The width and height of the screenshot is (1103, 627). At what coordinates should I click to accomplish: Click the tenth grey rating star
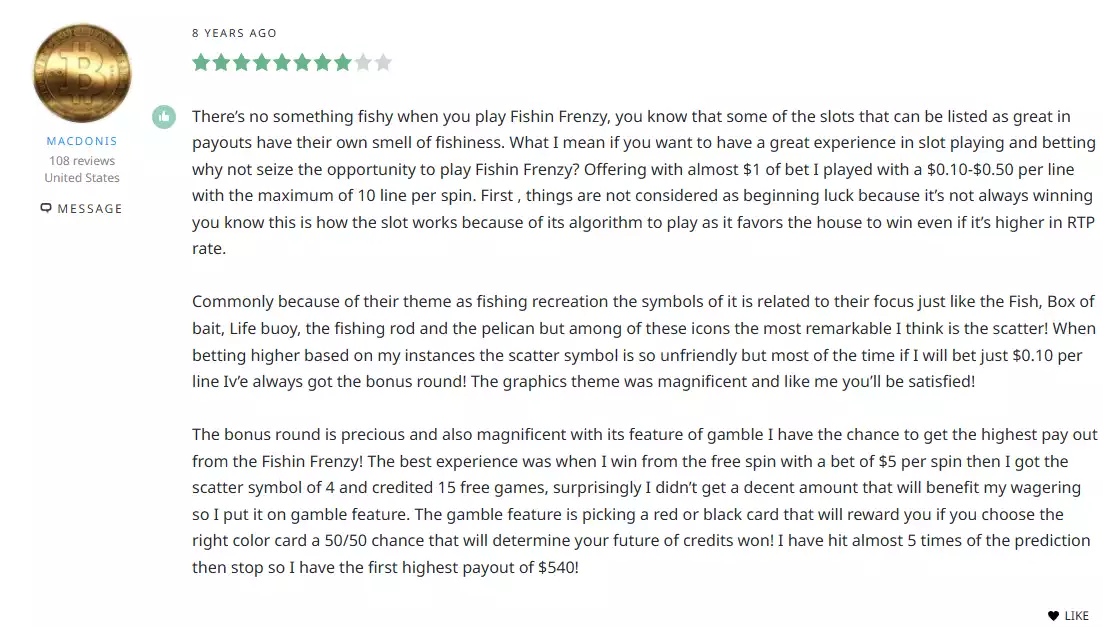point(383,63)
